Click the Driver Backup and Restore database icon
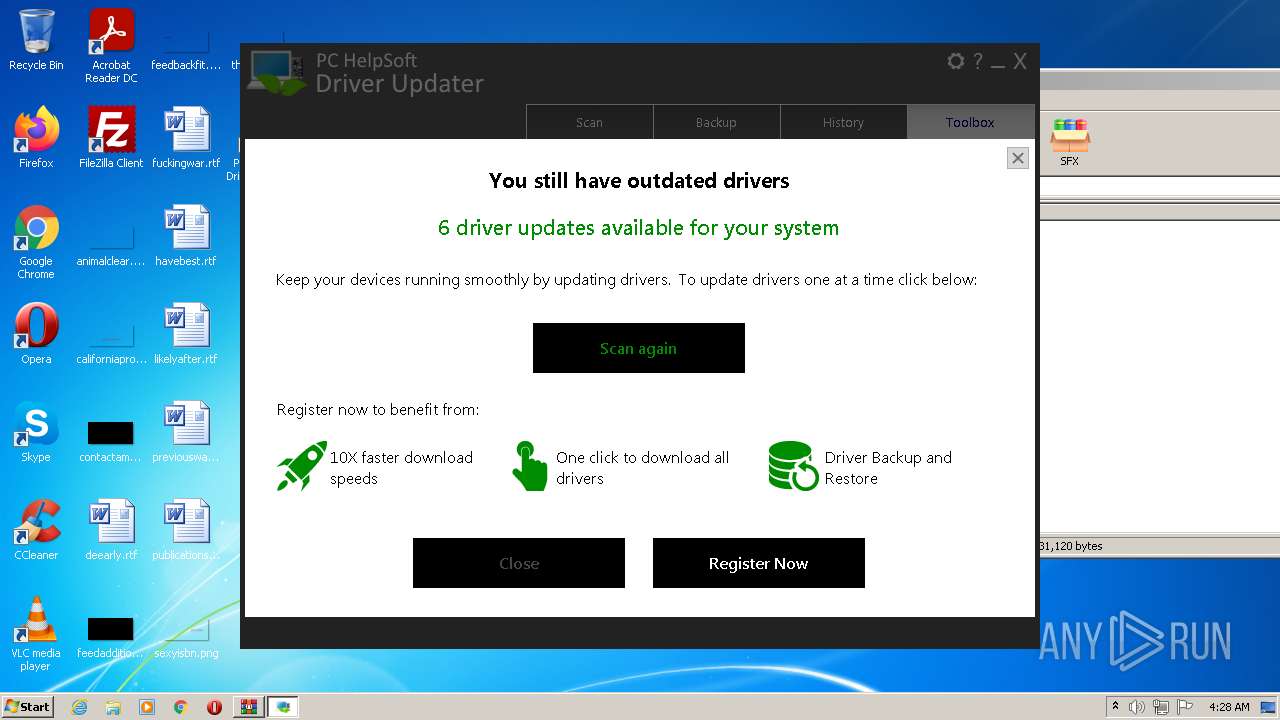Image resolution: width=1280 pixels, height=720 pixels. (794, 466)
